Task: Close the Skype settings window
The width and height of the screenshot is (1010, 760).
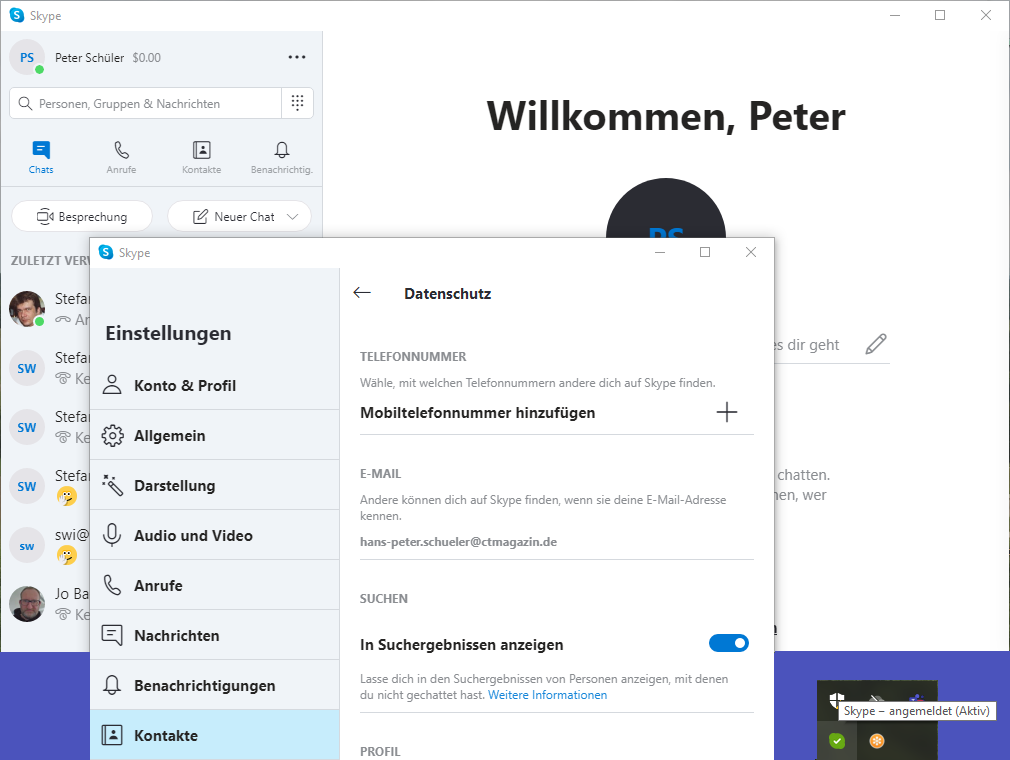Action: (750, 252)
